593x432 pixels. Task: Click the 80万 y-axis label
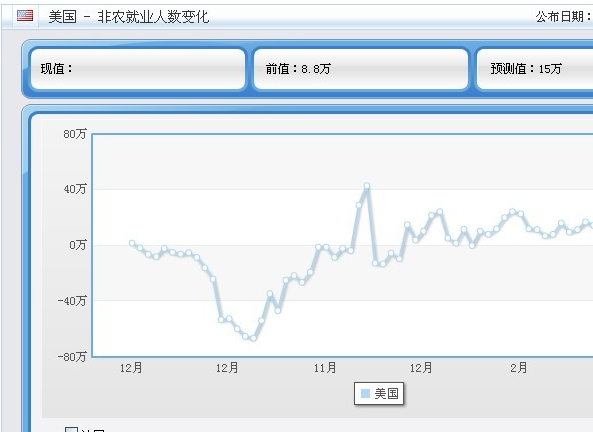[x=75, y=134]
